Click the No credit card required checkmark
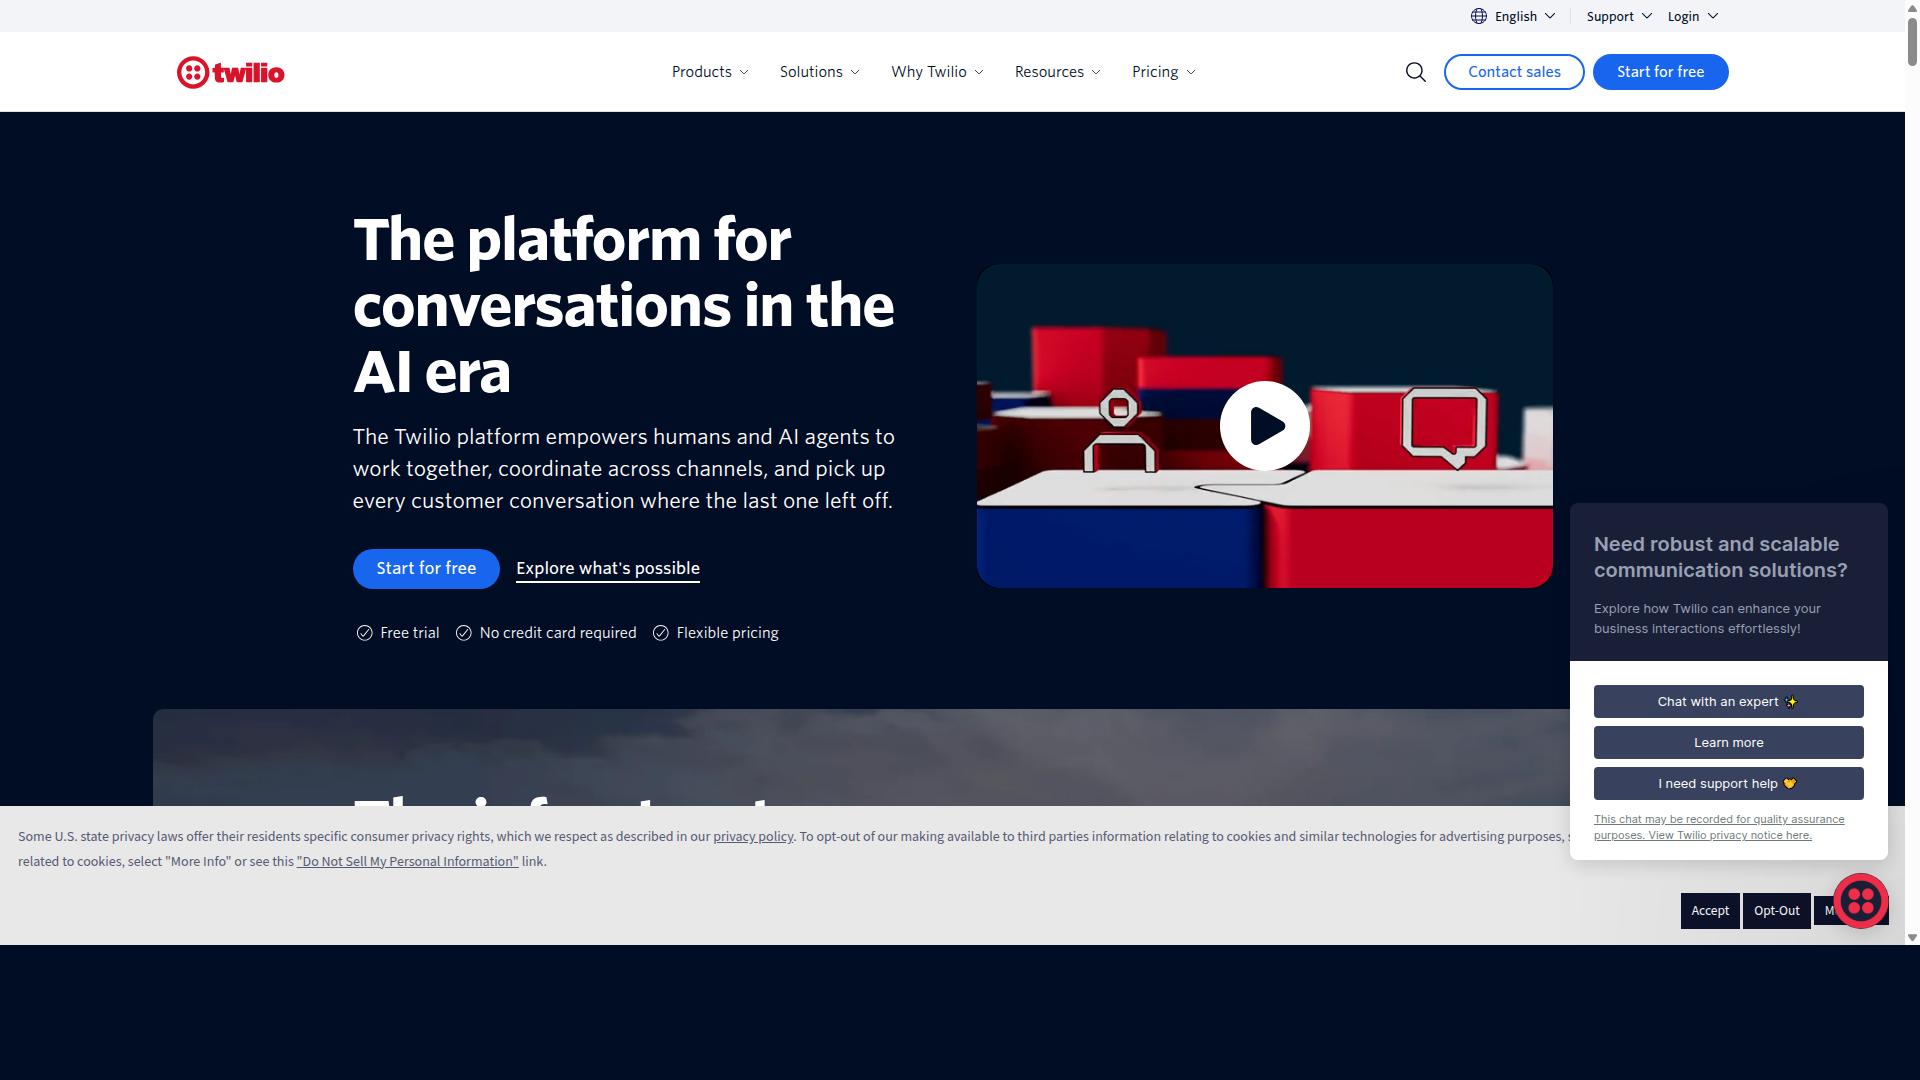Viewport: 1920px width, 1080px height. 463,633
